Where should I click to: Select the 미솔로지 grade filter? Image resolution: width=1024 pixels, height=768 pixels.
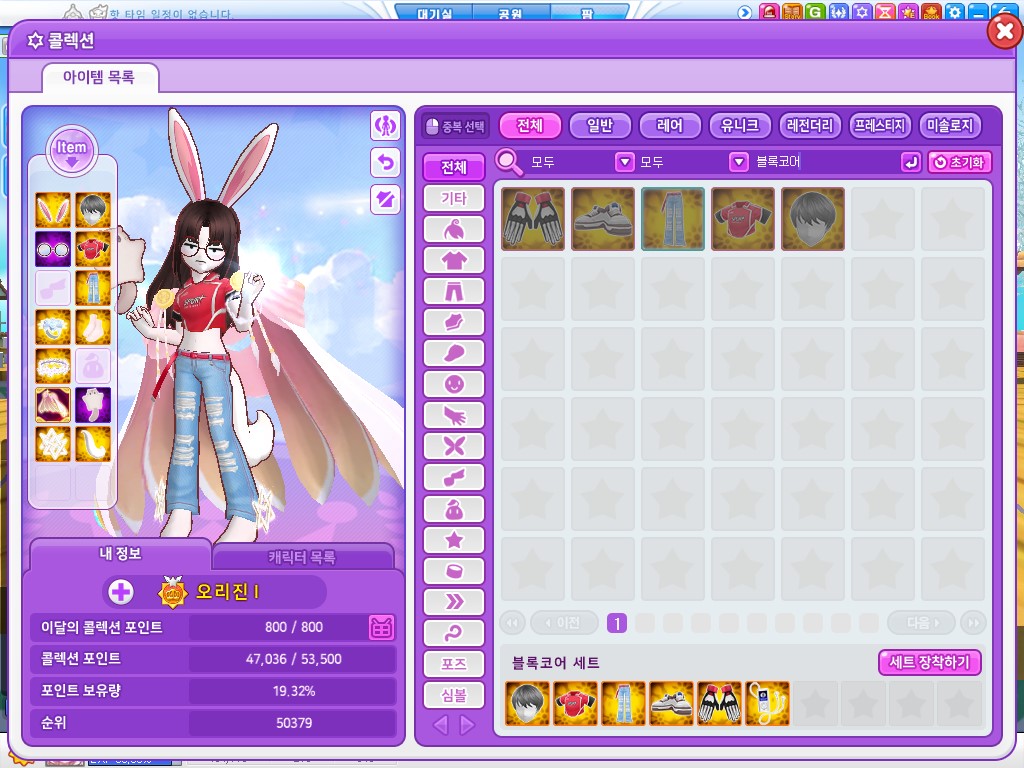[950, 125]
